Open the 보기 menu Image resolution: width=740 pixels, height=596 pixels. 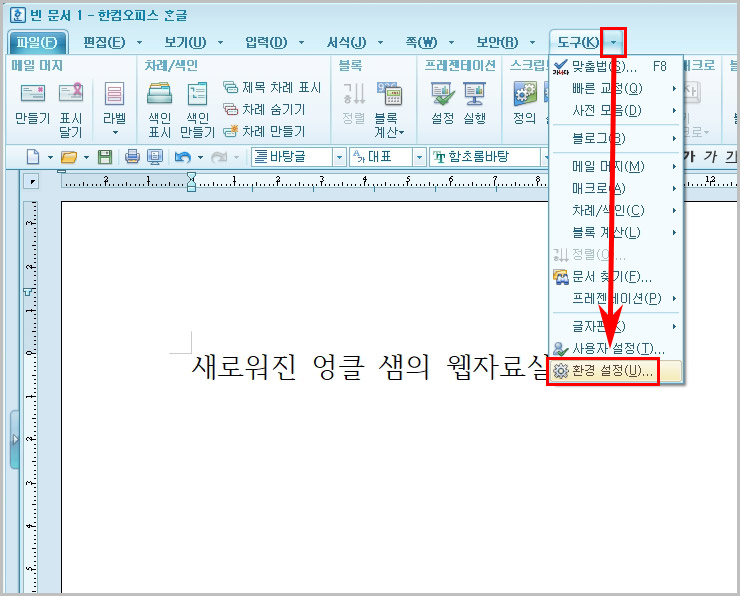click(x=185, y=42)
